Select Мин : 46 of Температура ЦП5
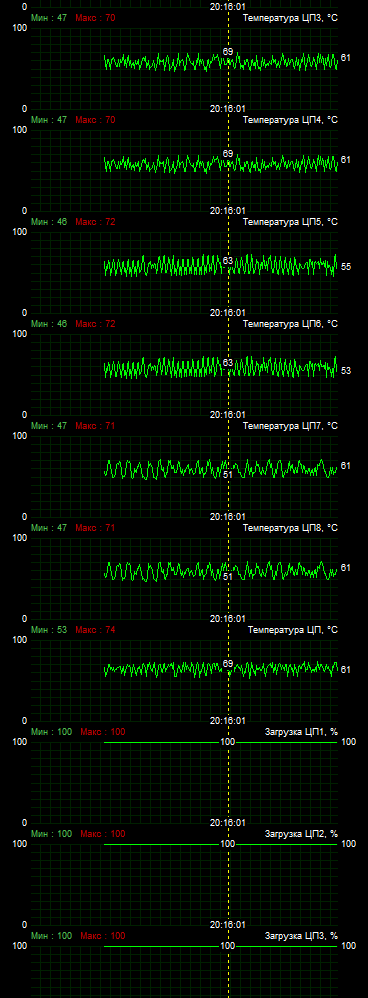Image resolution: width=368 pixels, height=998 pixels. [x=49, y=221]
